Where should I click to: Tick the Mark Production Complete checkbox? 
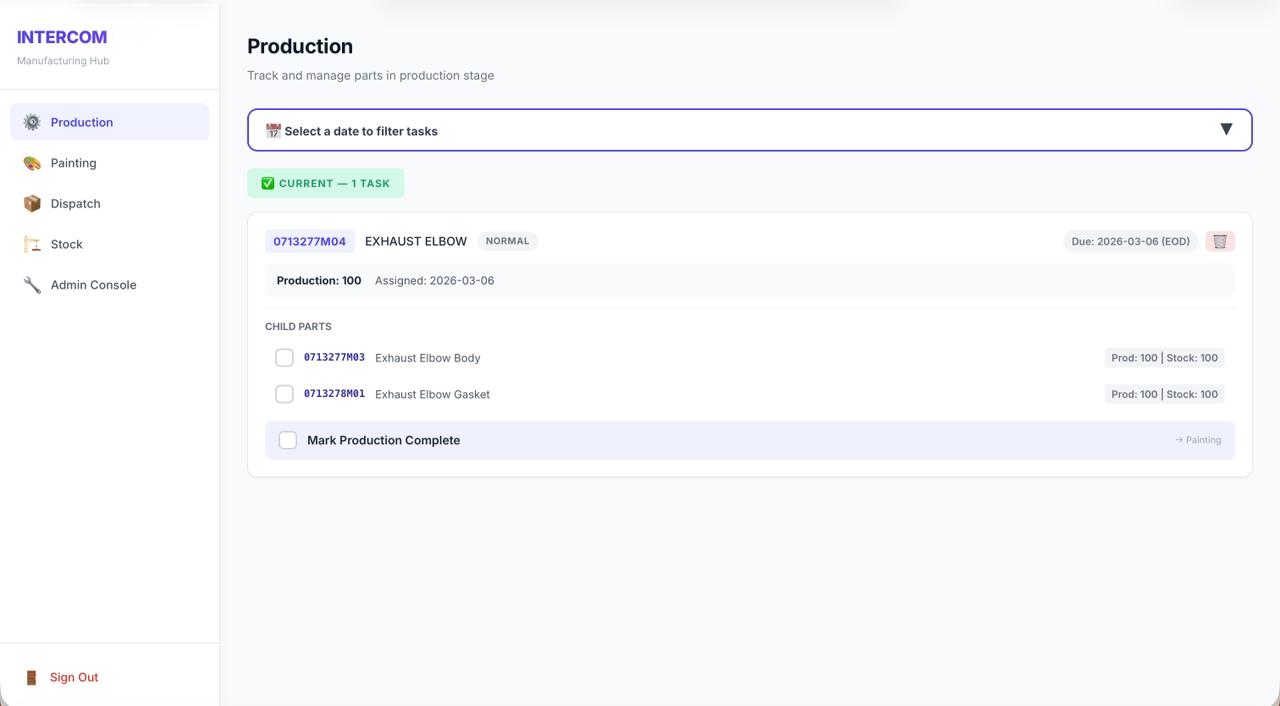pos(288,440)
